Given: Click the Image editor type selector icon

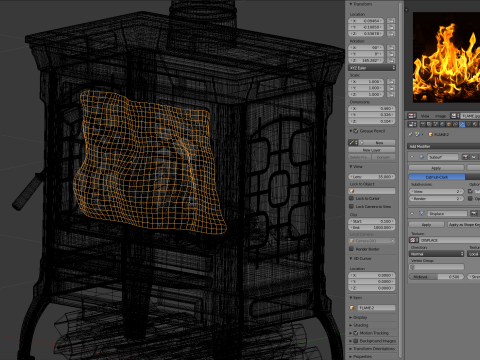Looking at the screenshot, I should (x=412, y=116).
